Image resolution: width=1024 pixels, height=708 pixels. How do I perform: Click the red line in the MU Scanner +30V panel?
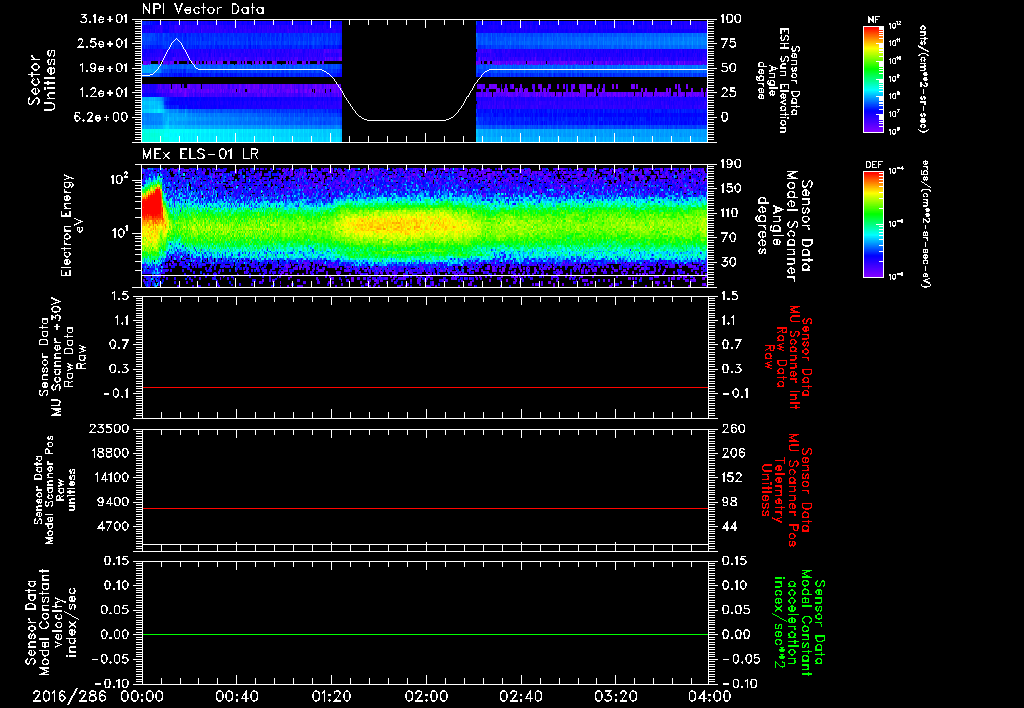tap(425, 387)
